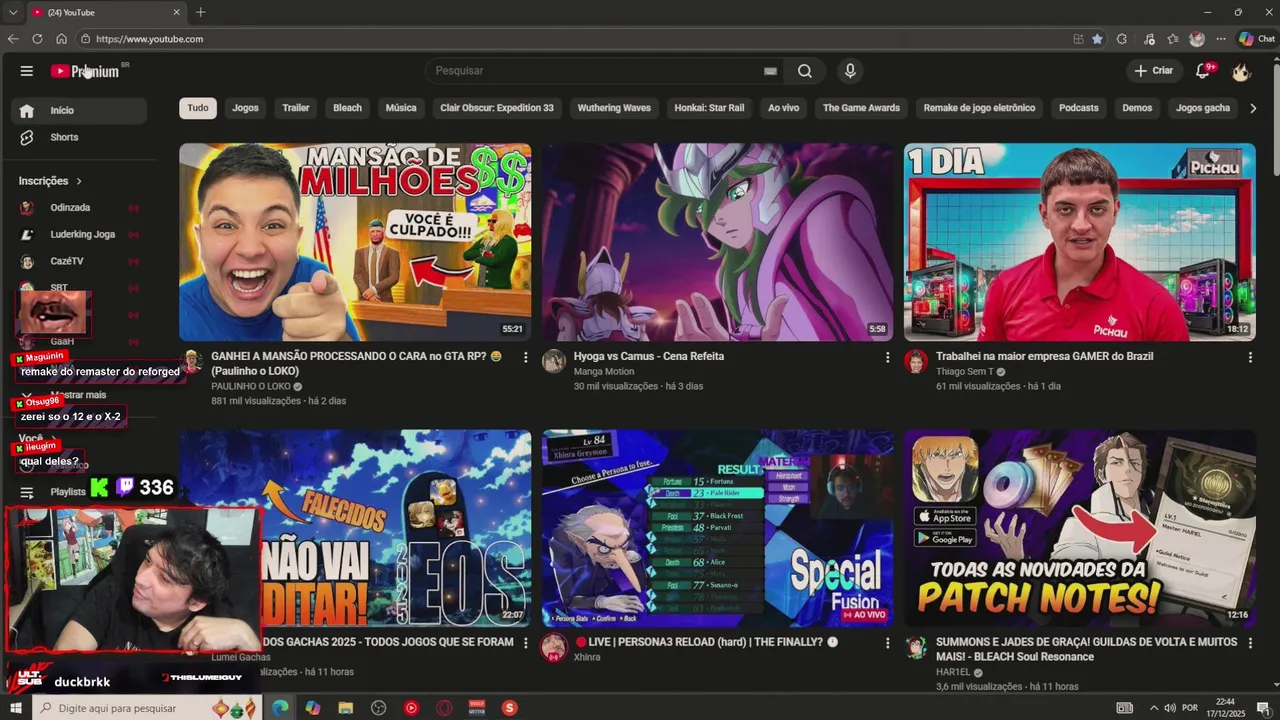Click the search magnifier button
Viewport: 1280px width, 720px height.
[x=805, y=71]
